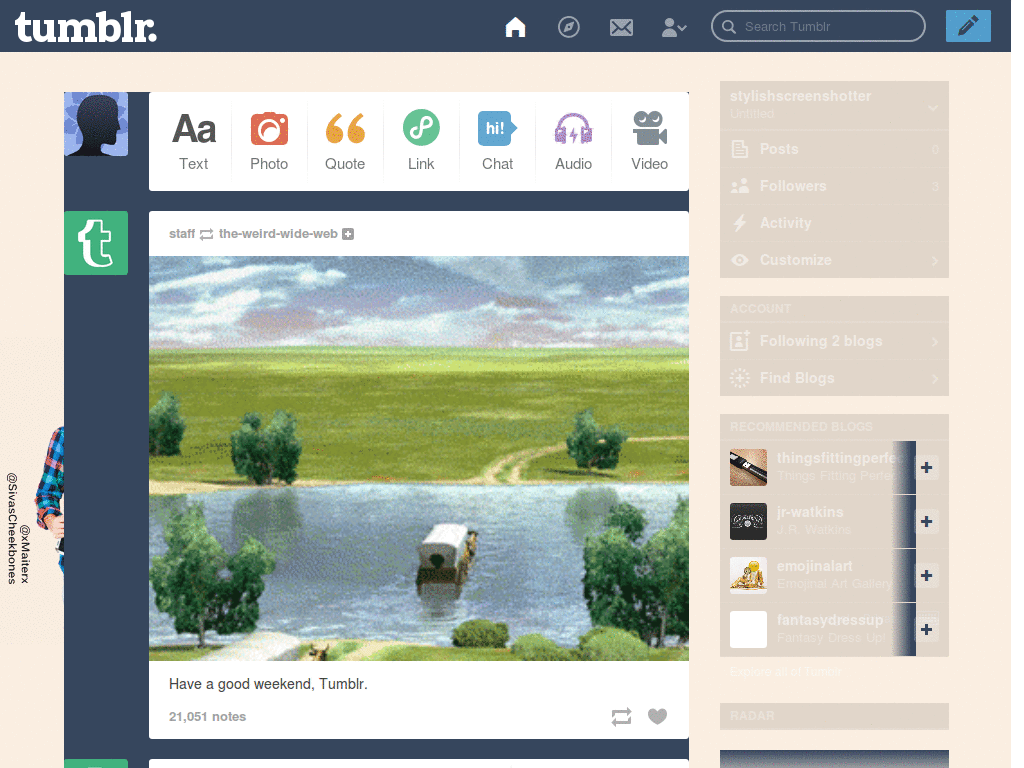Create a new Text post

click(x=194, y=142)
